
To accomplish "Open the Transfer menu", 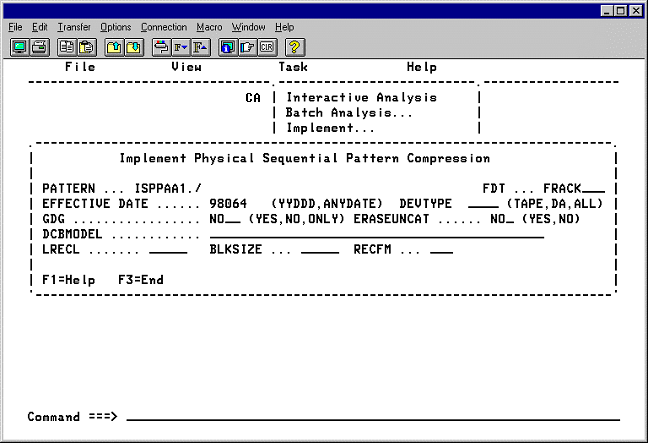I will pos(74,27).
